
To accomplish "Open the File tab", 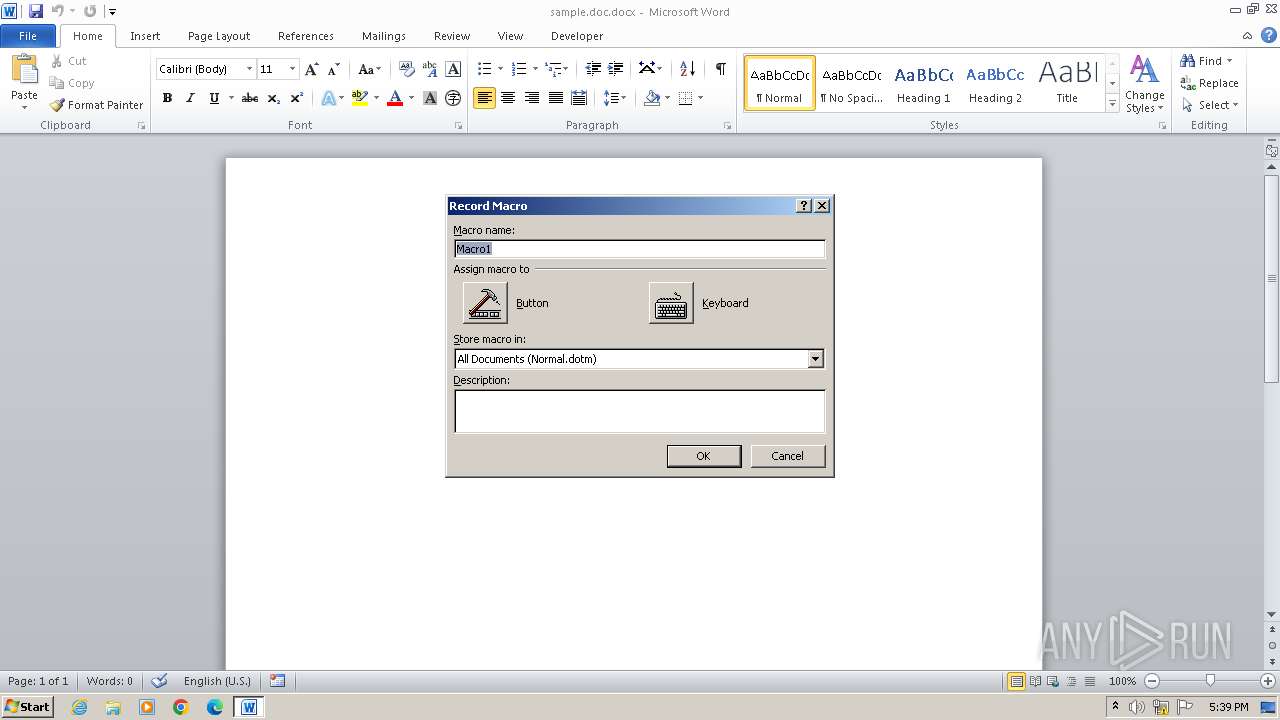I will (x=28, y=36).
